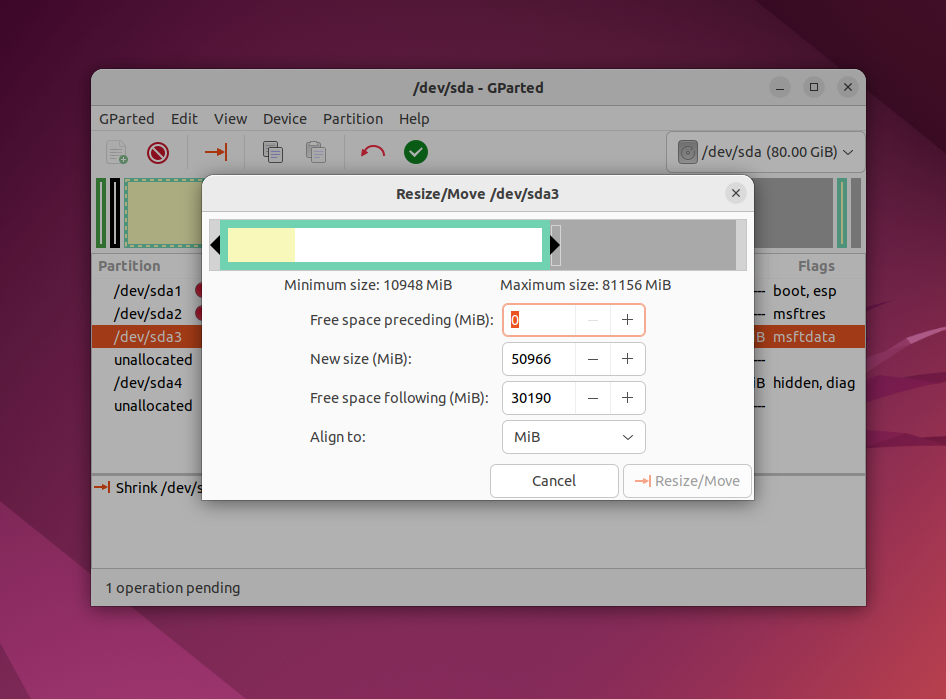Click the Paste partition toolbar icon
The height and width of the screenshot is (699, 946).
pyautogui.click(x=316, y=152)
